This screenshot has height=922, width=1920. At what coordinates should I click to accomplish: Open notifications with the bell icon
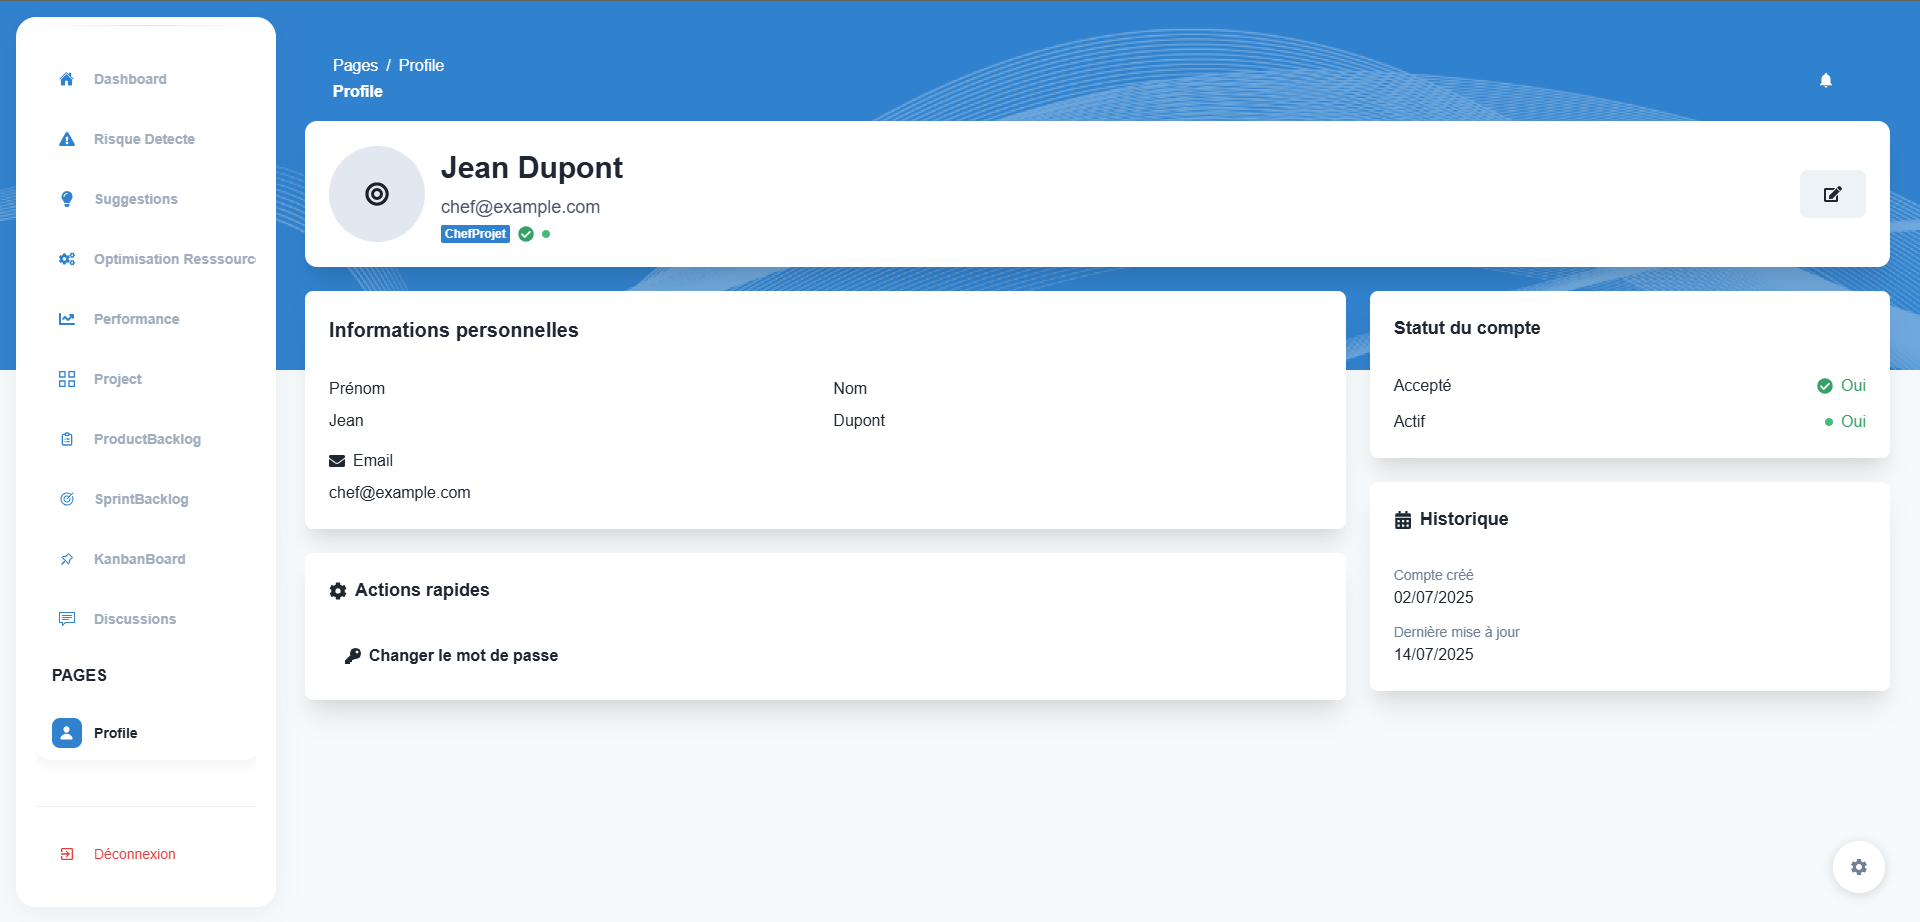pos(1826,80)
